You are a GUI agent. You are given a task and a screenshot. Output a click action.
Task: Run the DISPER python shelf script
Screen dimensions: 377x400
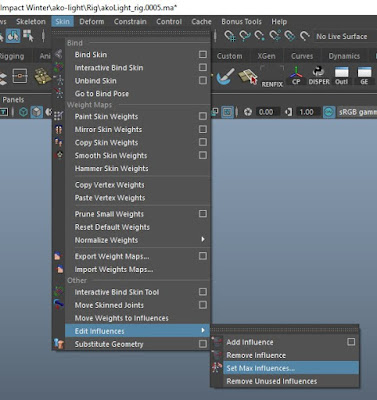[x=319, y=76]
